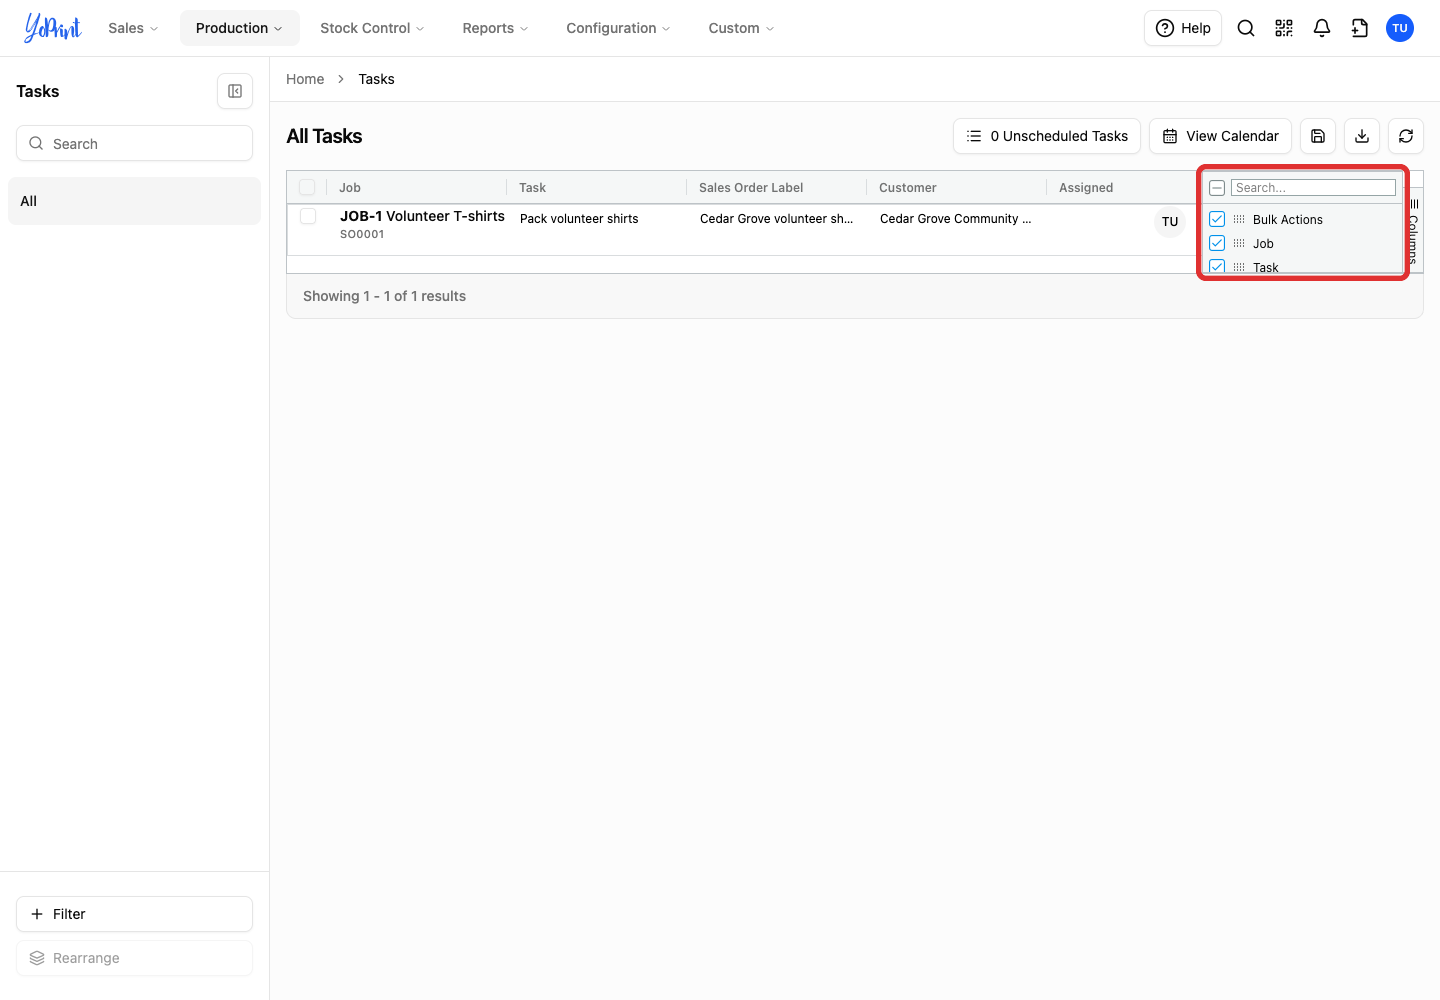
Task: Collapse the Tasks sidebar panel
Action: coord(235,91)
